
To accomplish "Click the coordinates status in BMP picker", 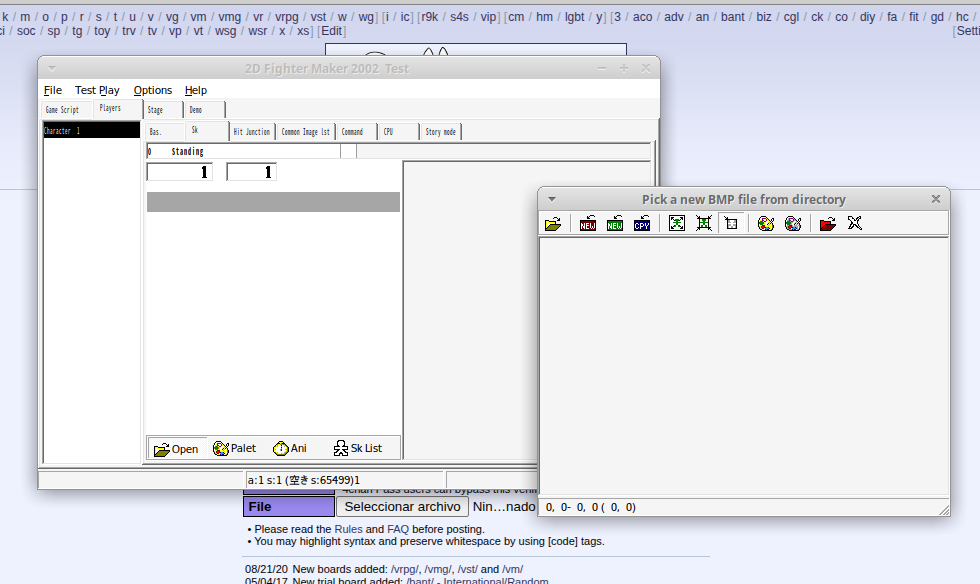I will 591,507.
